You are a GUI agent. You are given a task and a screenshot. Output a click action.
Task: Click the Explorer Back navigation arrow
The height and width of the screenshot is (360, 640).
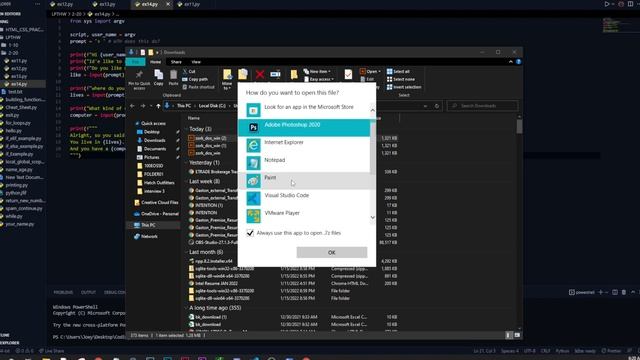point(132,106)
